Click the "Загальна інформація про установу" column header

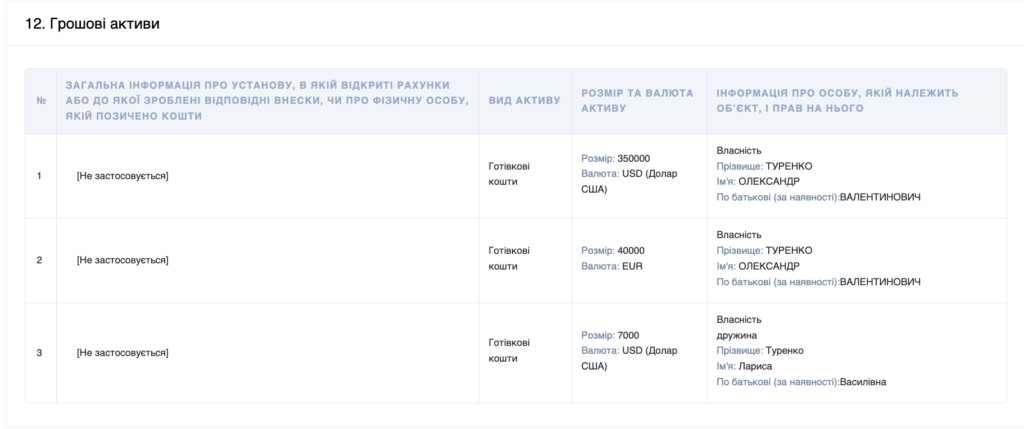[x=266, y=100]
